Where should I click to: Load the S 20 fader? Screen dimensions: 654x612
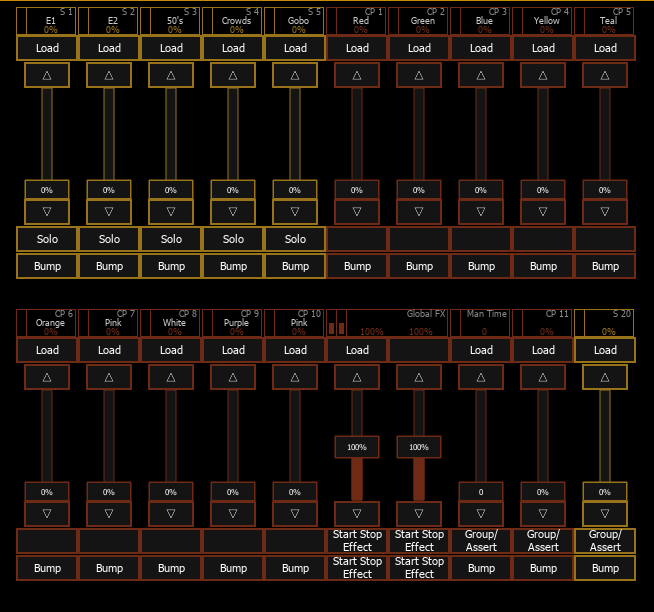(605, 350)
